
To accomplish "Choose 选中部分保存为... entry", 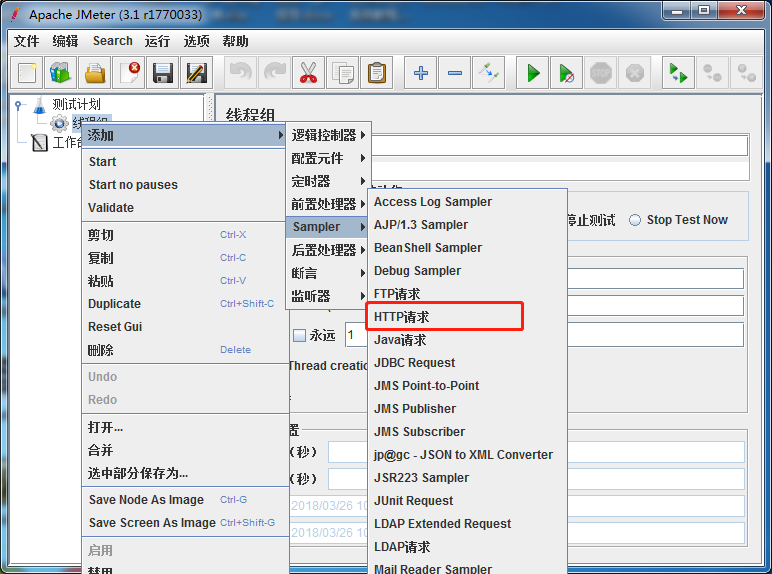I will [x=184, y=474].
